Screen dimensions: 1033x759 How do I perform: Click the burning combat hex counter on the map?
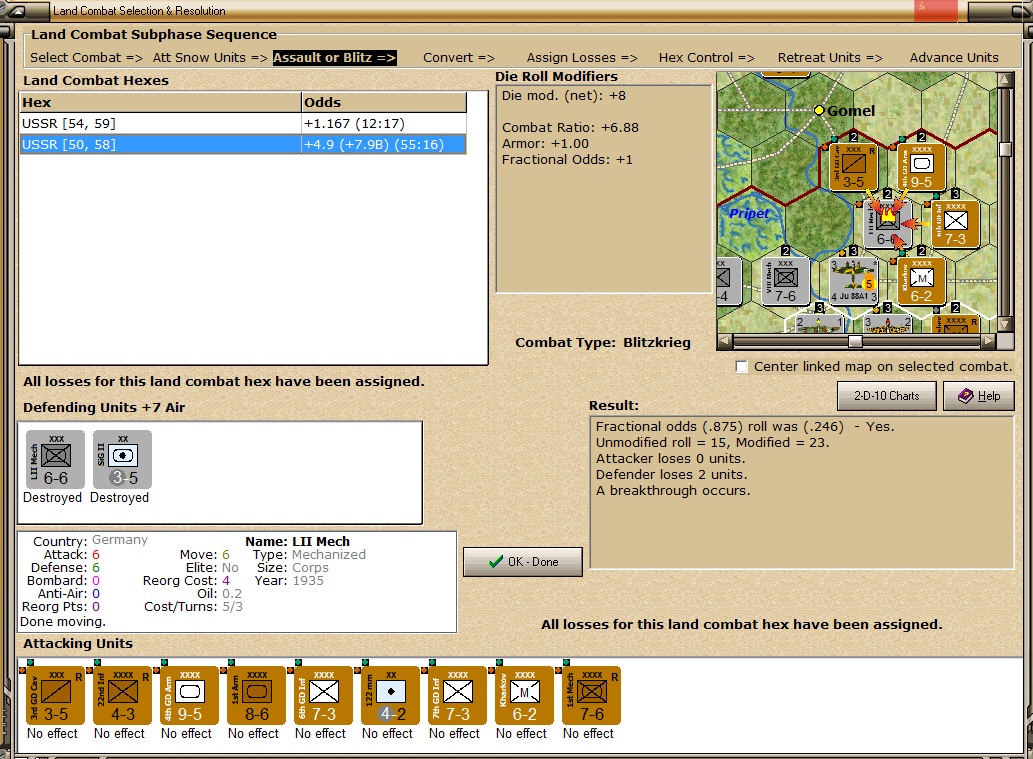point(887,224)
